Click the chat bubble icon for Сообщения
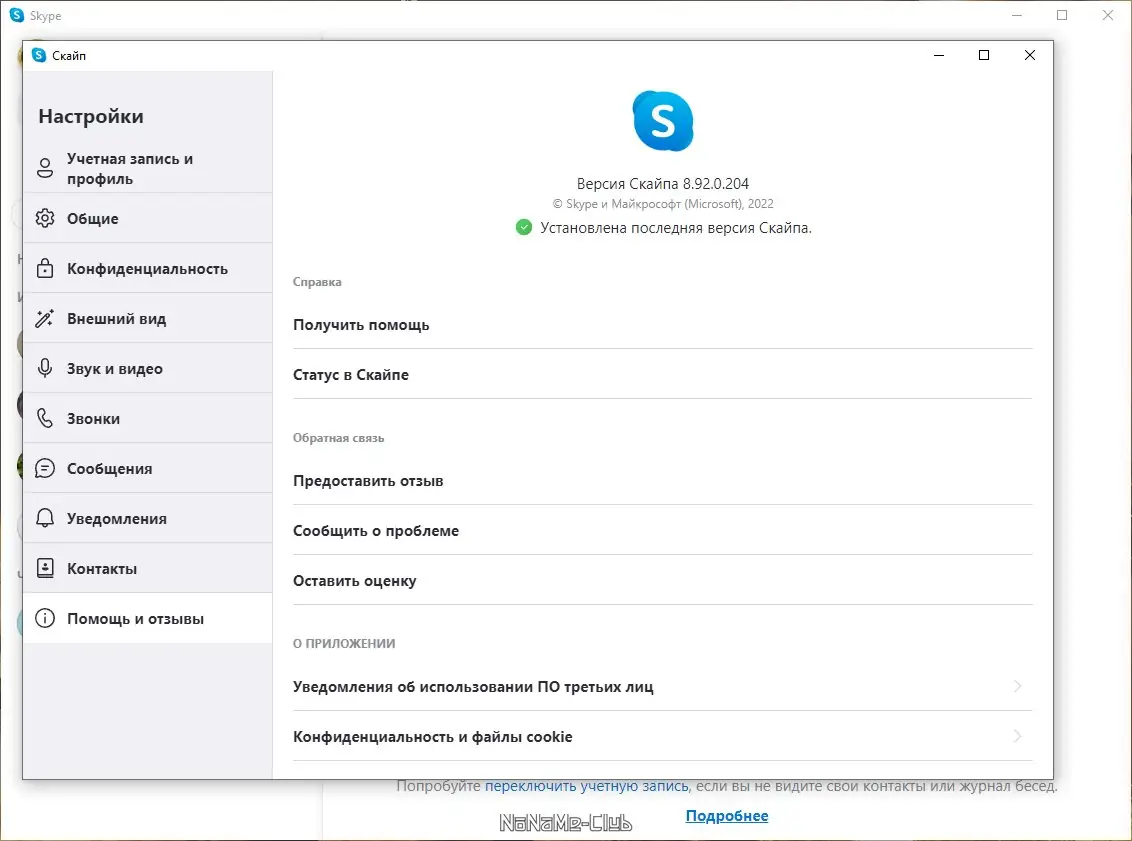The image size is (1132, 841). pyautogui.click(x=45, y=469)
